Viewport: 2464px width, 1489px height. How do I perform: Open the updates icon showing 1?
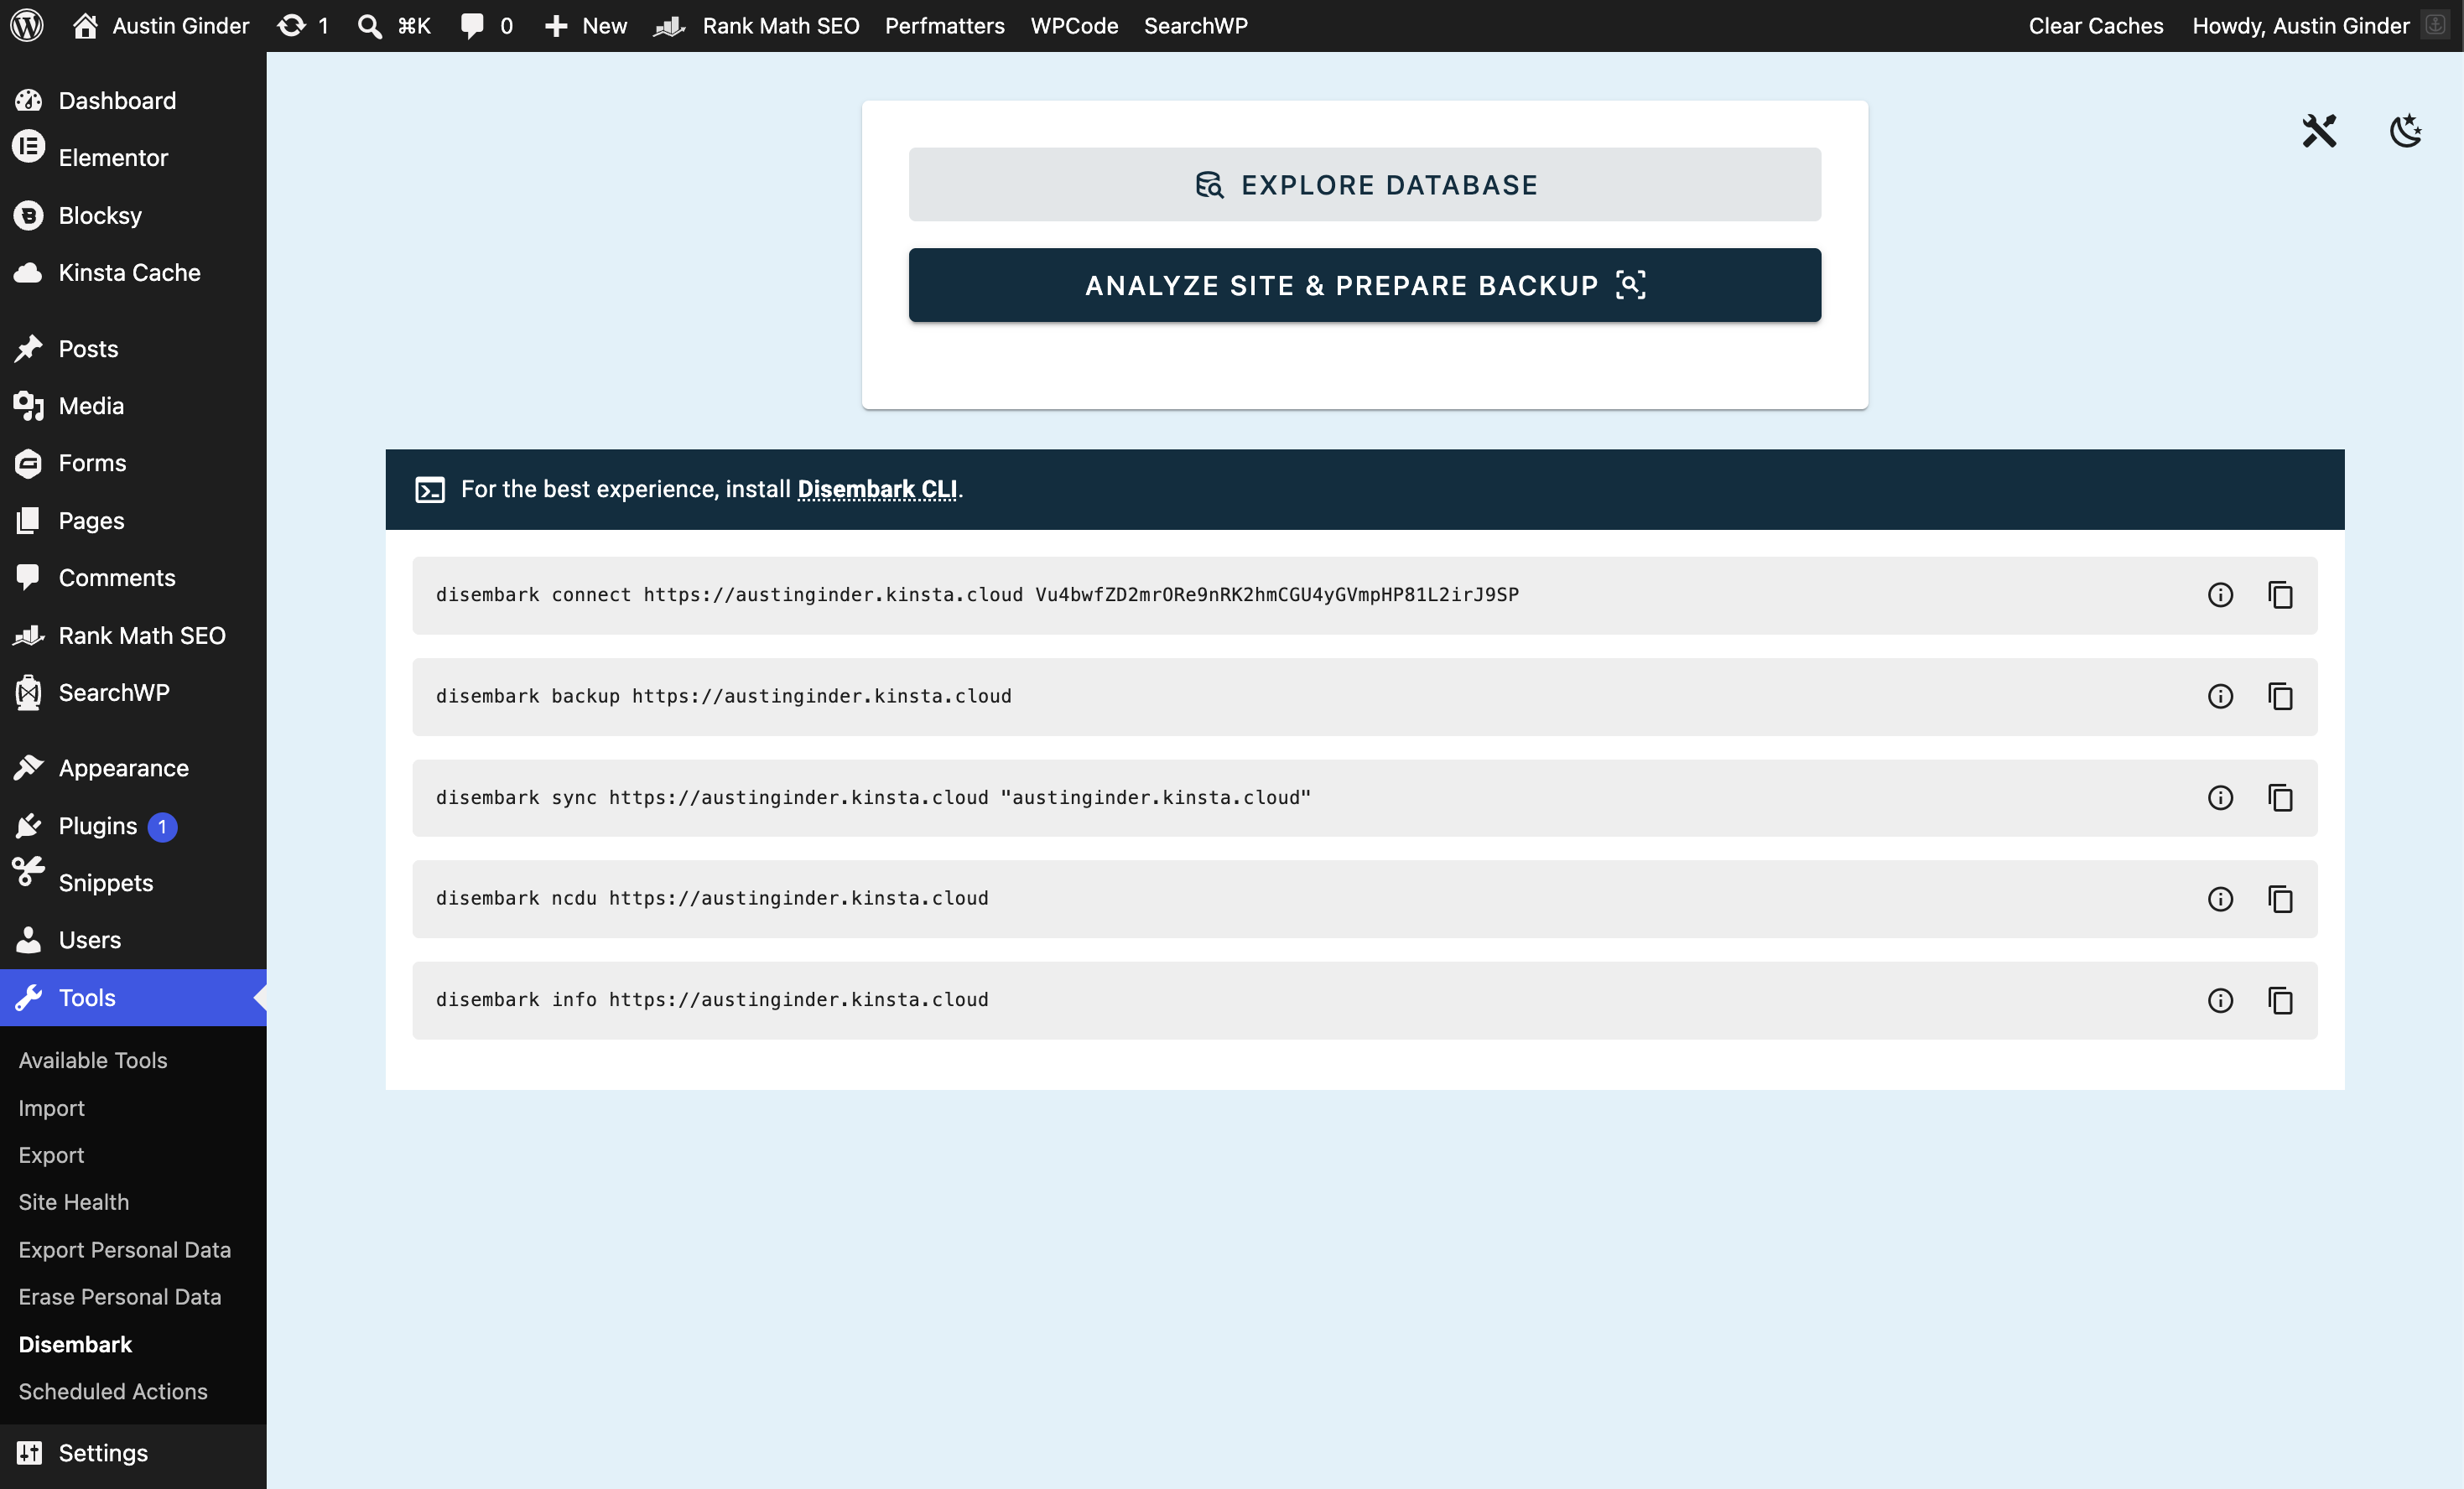click(x=303, y=25)
